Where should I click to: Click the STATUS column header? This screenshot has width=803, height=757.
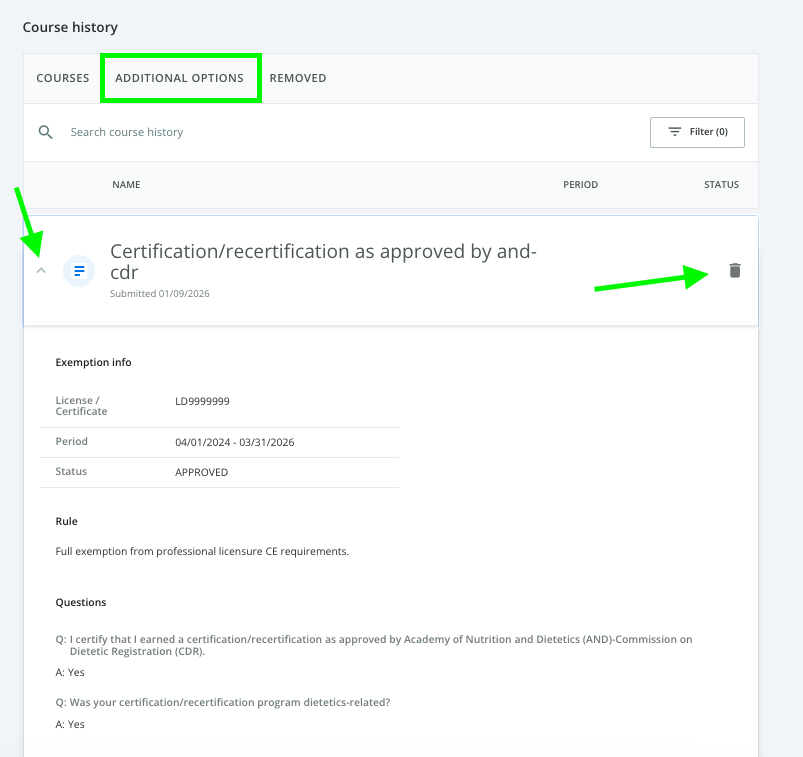[x=721, y=185]
